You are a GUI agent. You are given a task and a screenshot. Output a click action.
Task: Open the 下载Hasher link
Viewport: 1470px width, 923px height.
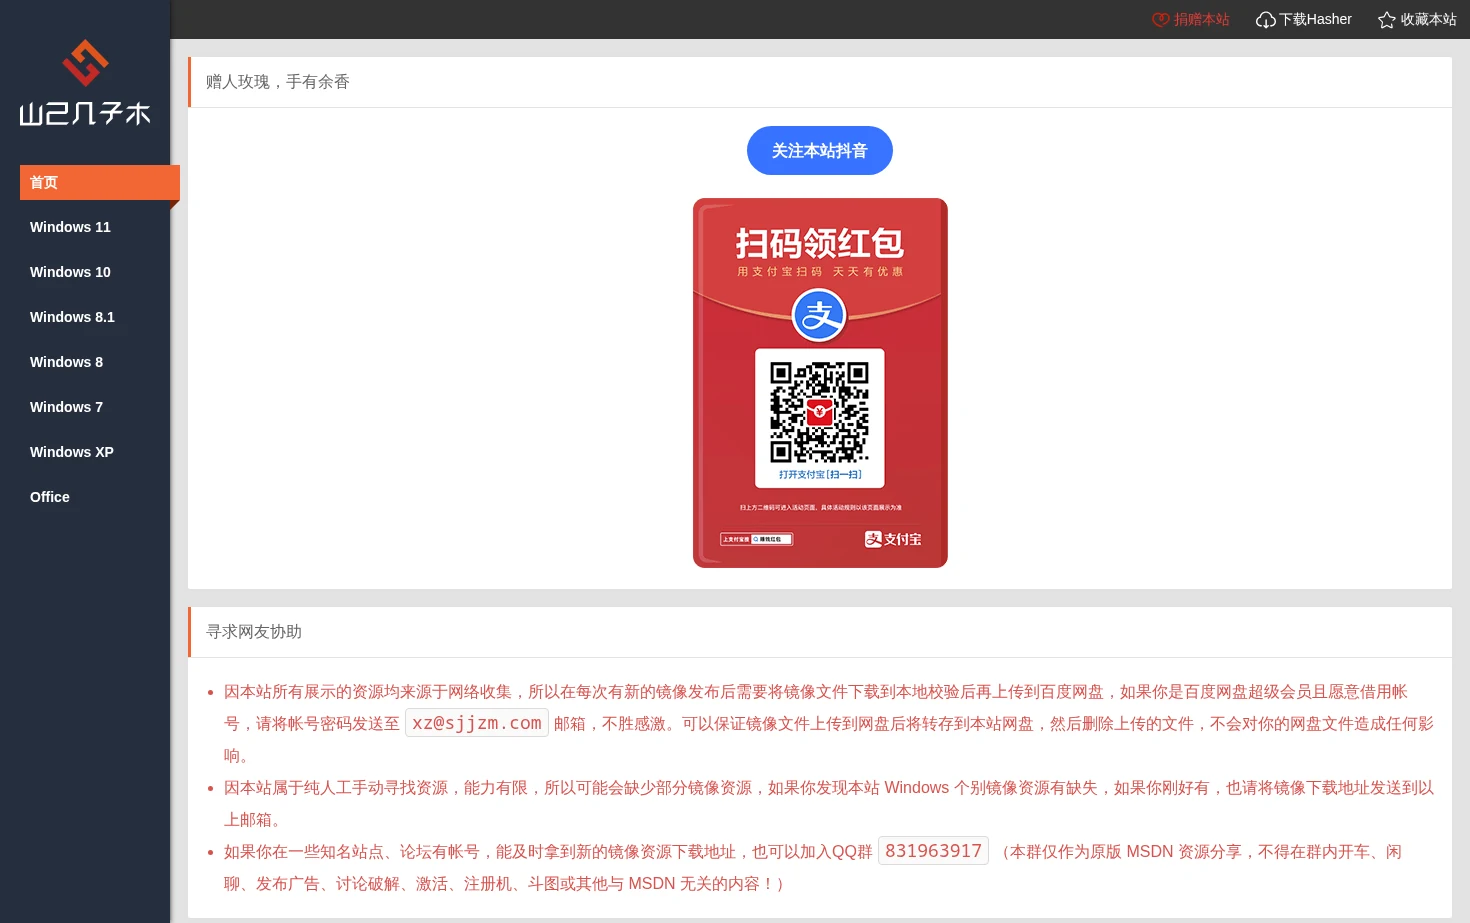pos(1304,19)
